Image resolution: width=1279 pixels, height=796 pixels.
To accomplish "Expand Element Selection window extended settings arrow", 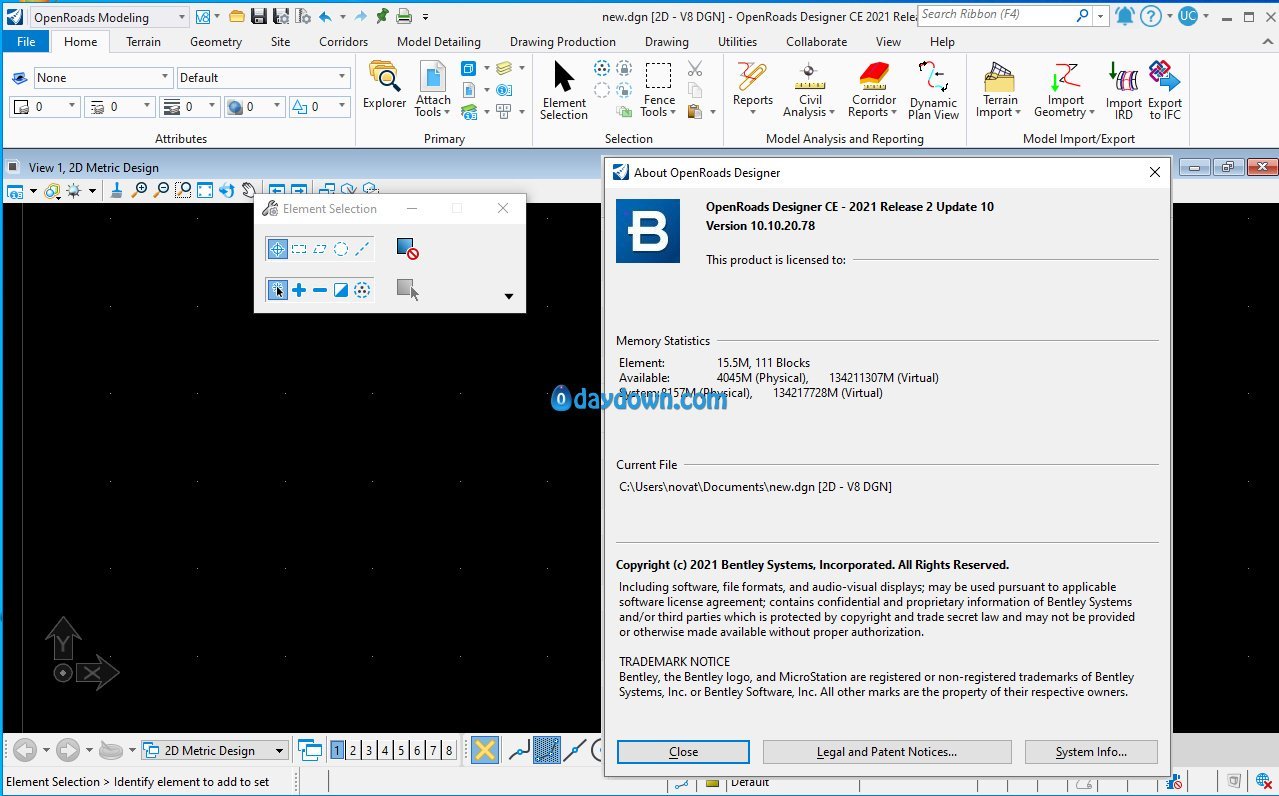I will [508, 296].
